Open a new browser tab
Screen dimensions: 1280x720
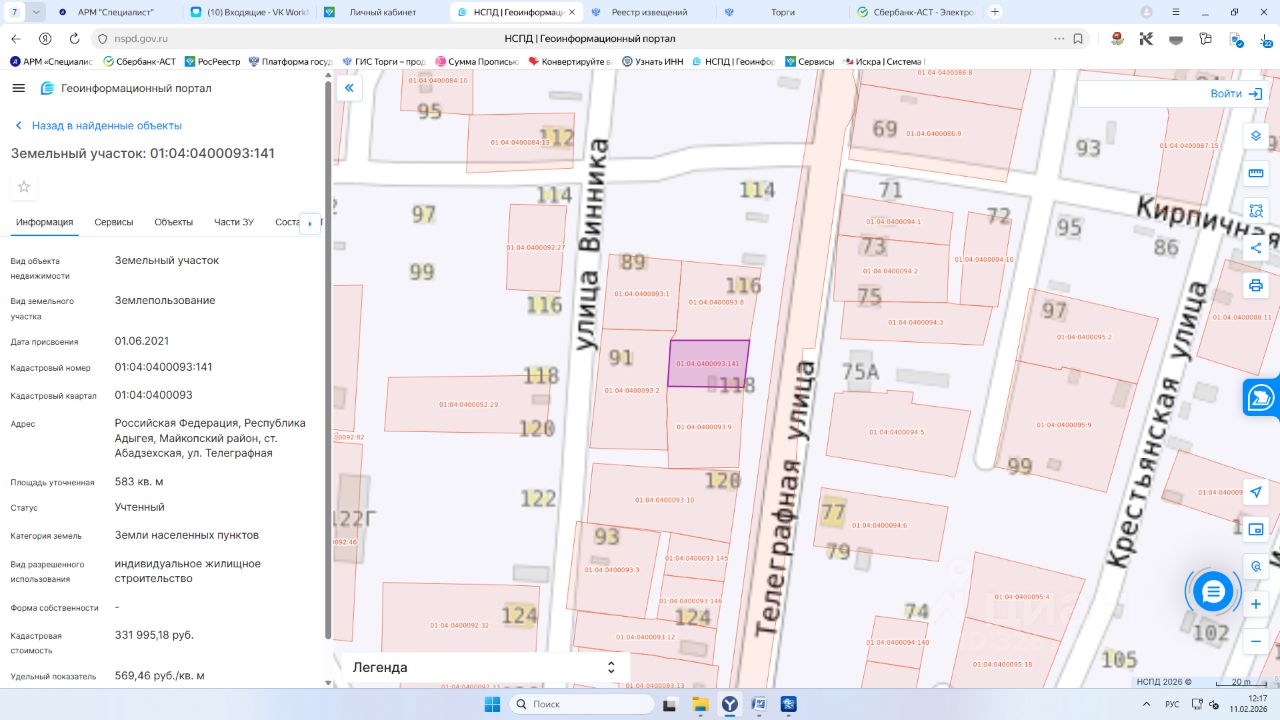(995, 12)
